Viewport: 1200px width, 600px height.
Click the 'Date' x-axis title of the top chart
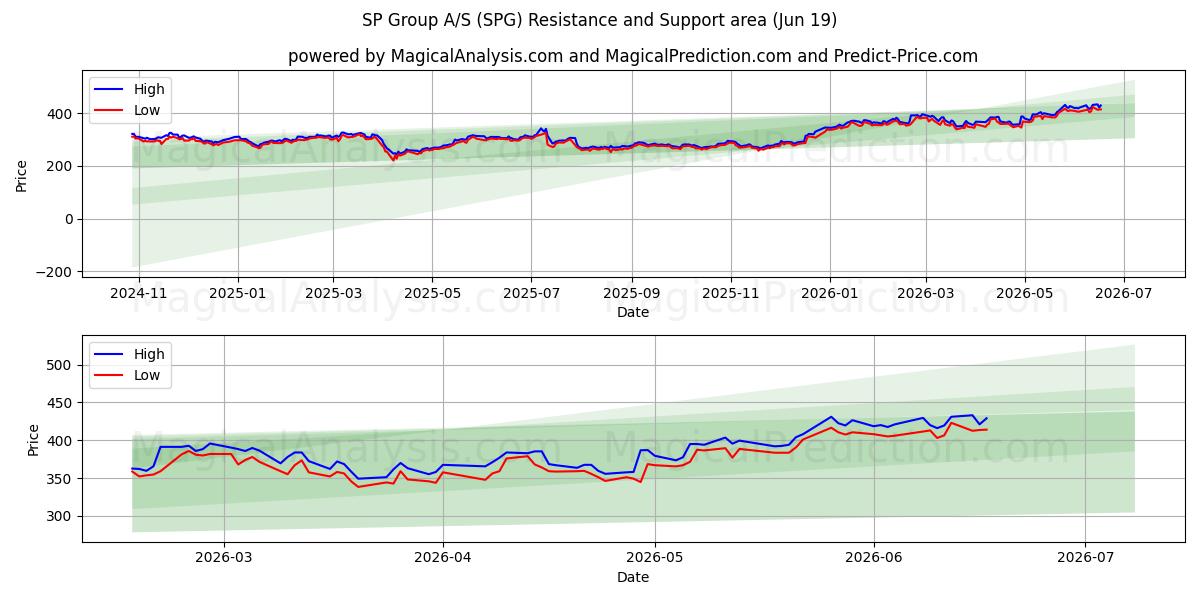pos(633,313)
